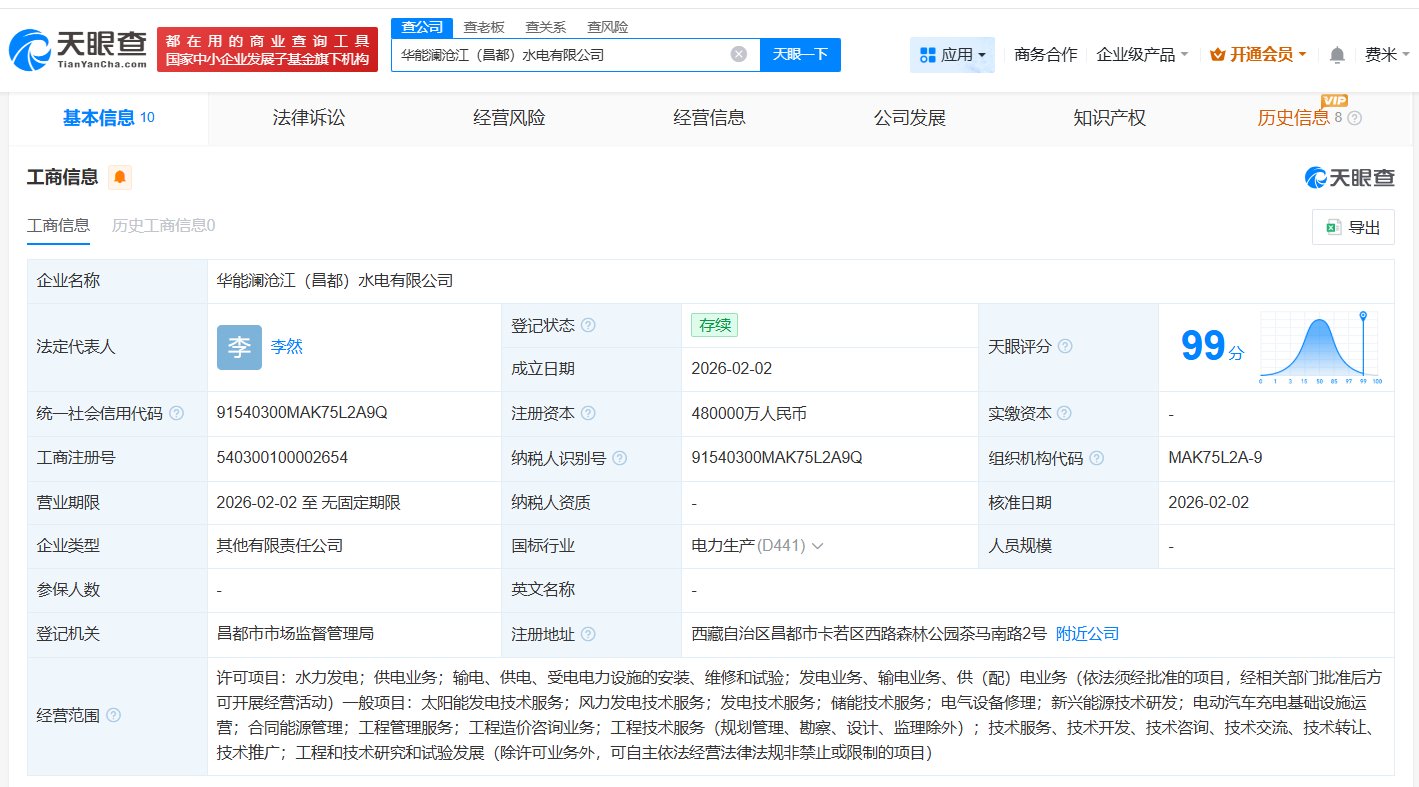This screenshot has width=1419, height=787.
Task: Click the company search input field
Action: (x=560, y=55)
